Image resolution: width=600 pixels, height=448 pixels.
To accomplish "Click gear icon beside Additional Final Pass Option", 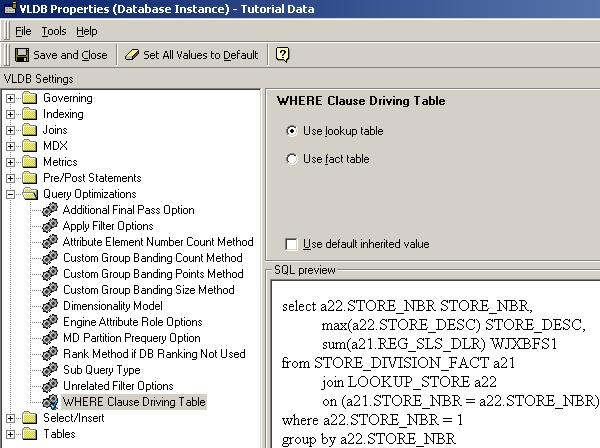I will [50, 210].
